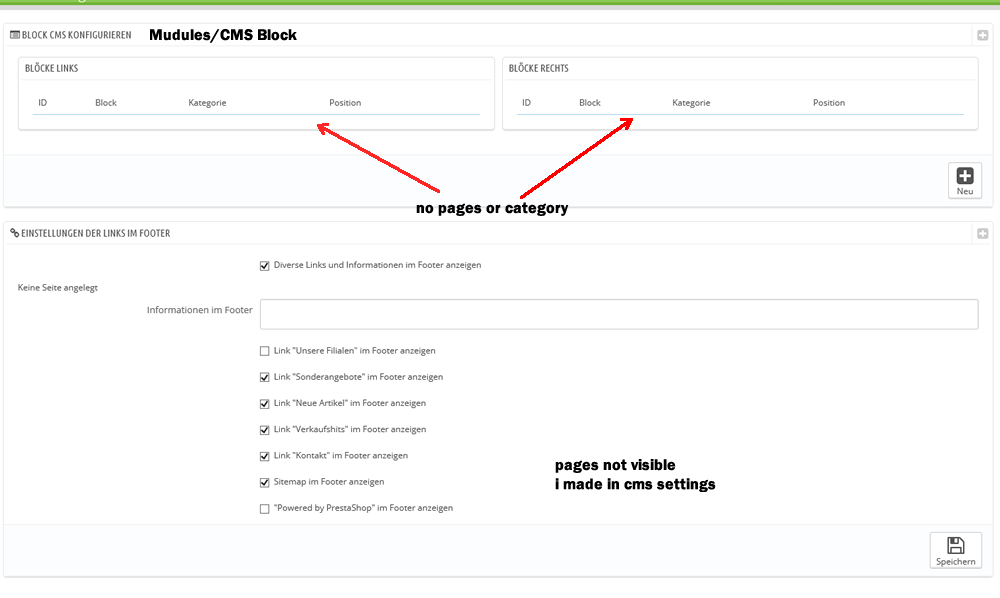Click the Block CMS Konfigurieren heading text
This screenshot has height=598, width=1000.
(x=77, y=35)
